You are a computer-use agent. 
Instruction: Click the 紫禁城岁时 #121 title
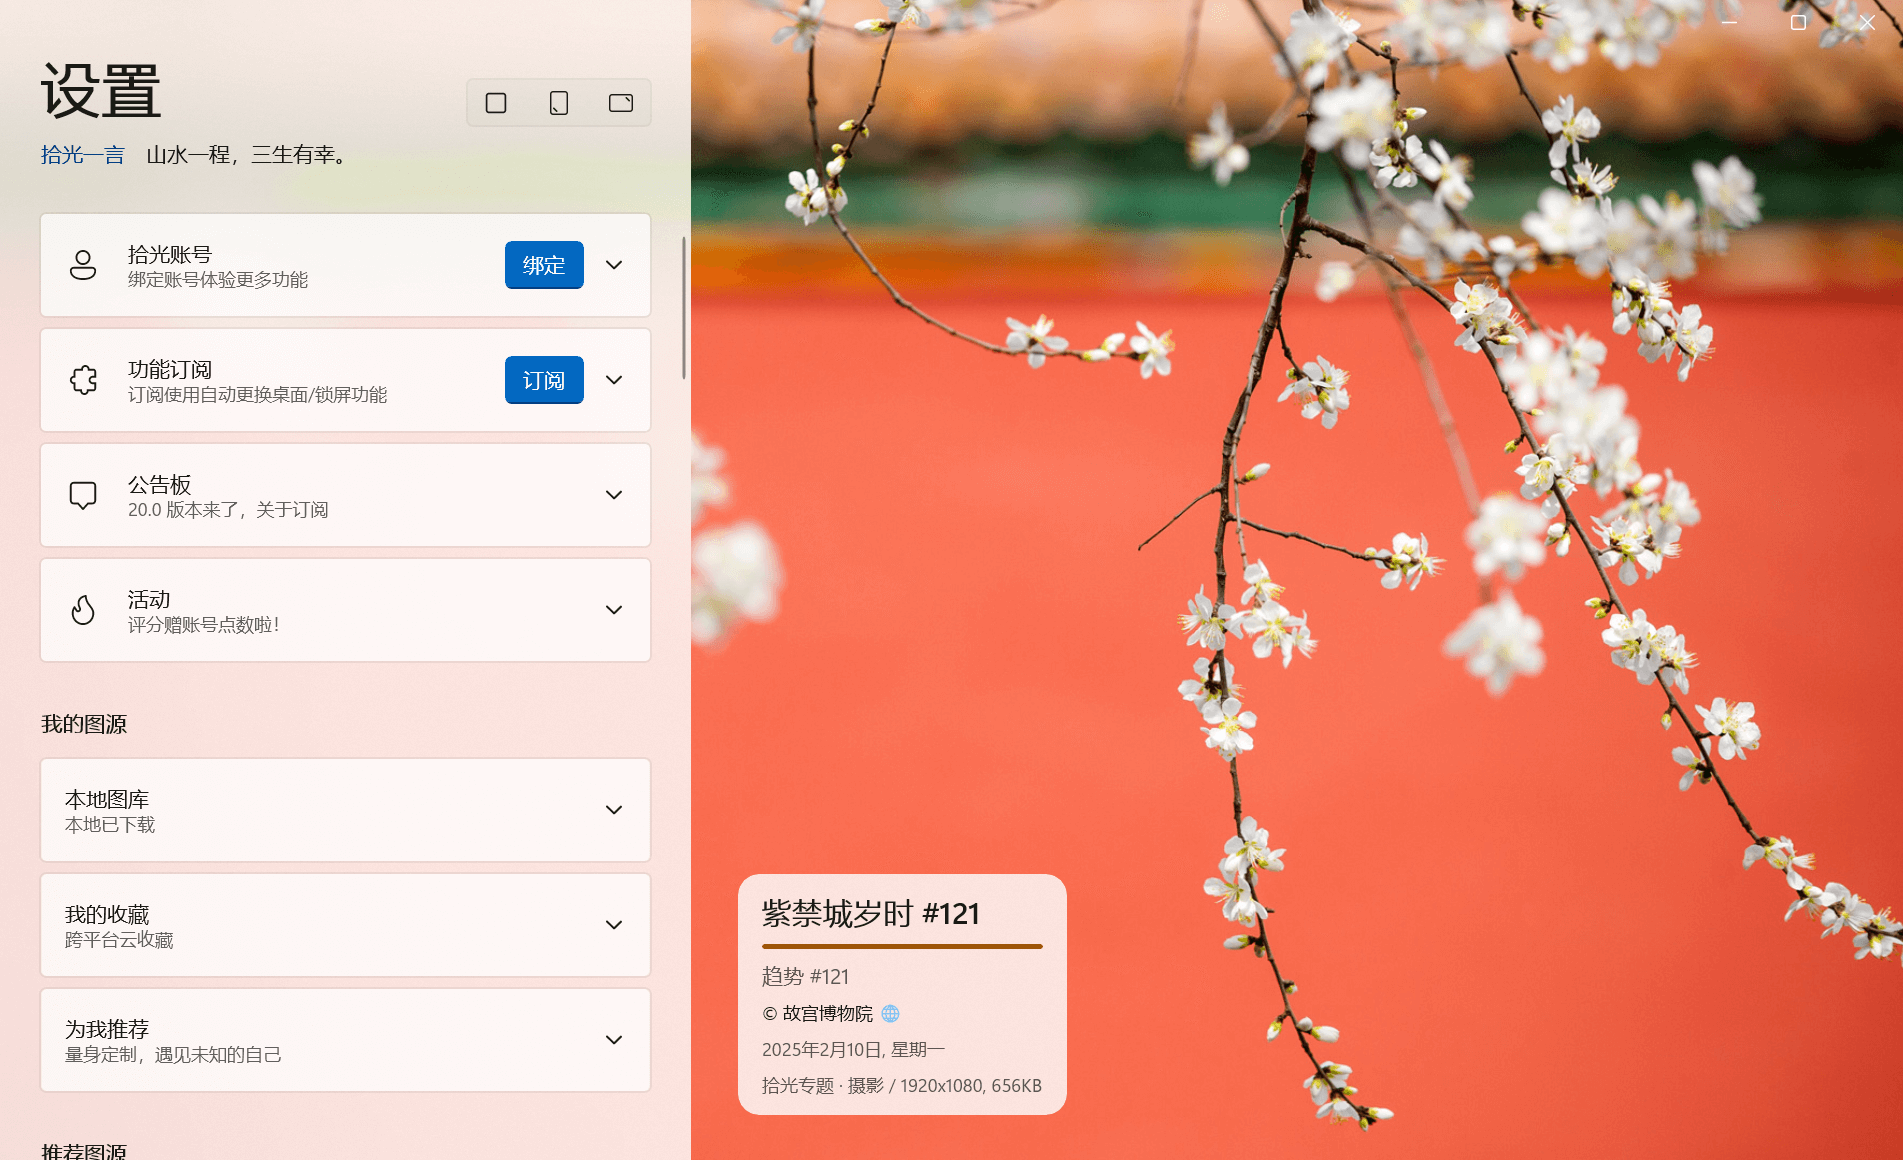pos(871,914)
